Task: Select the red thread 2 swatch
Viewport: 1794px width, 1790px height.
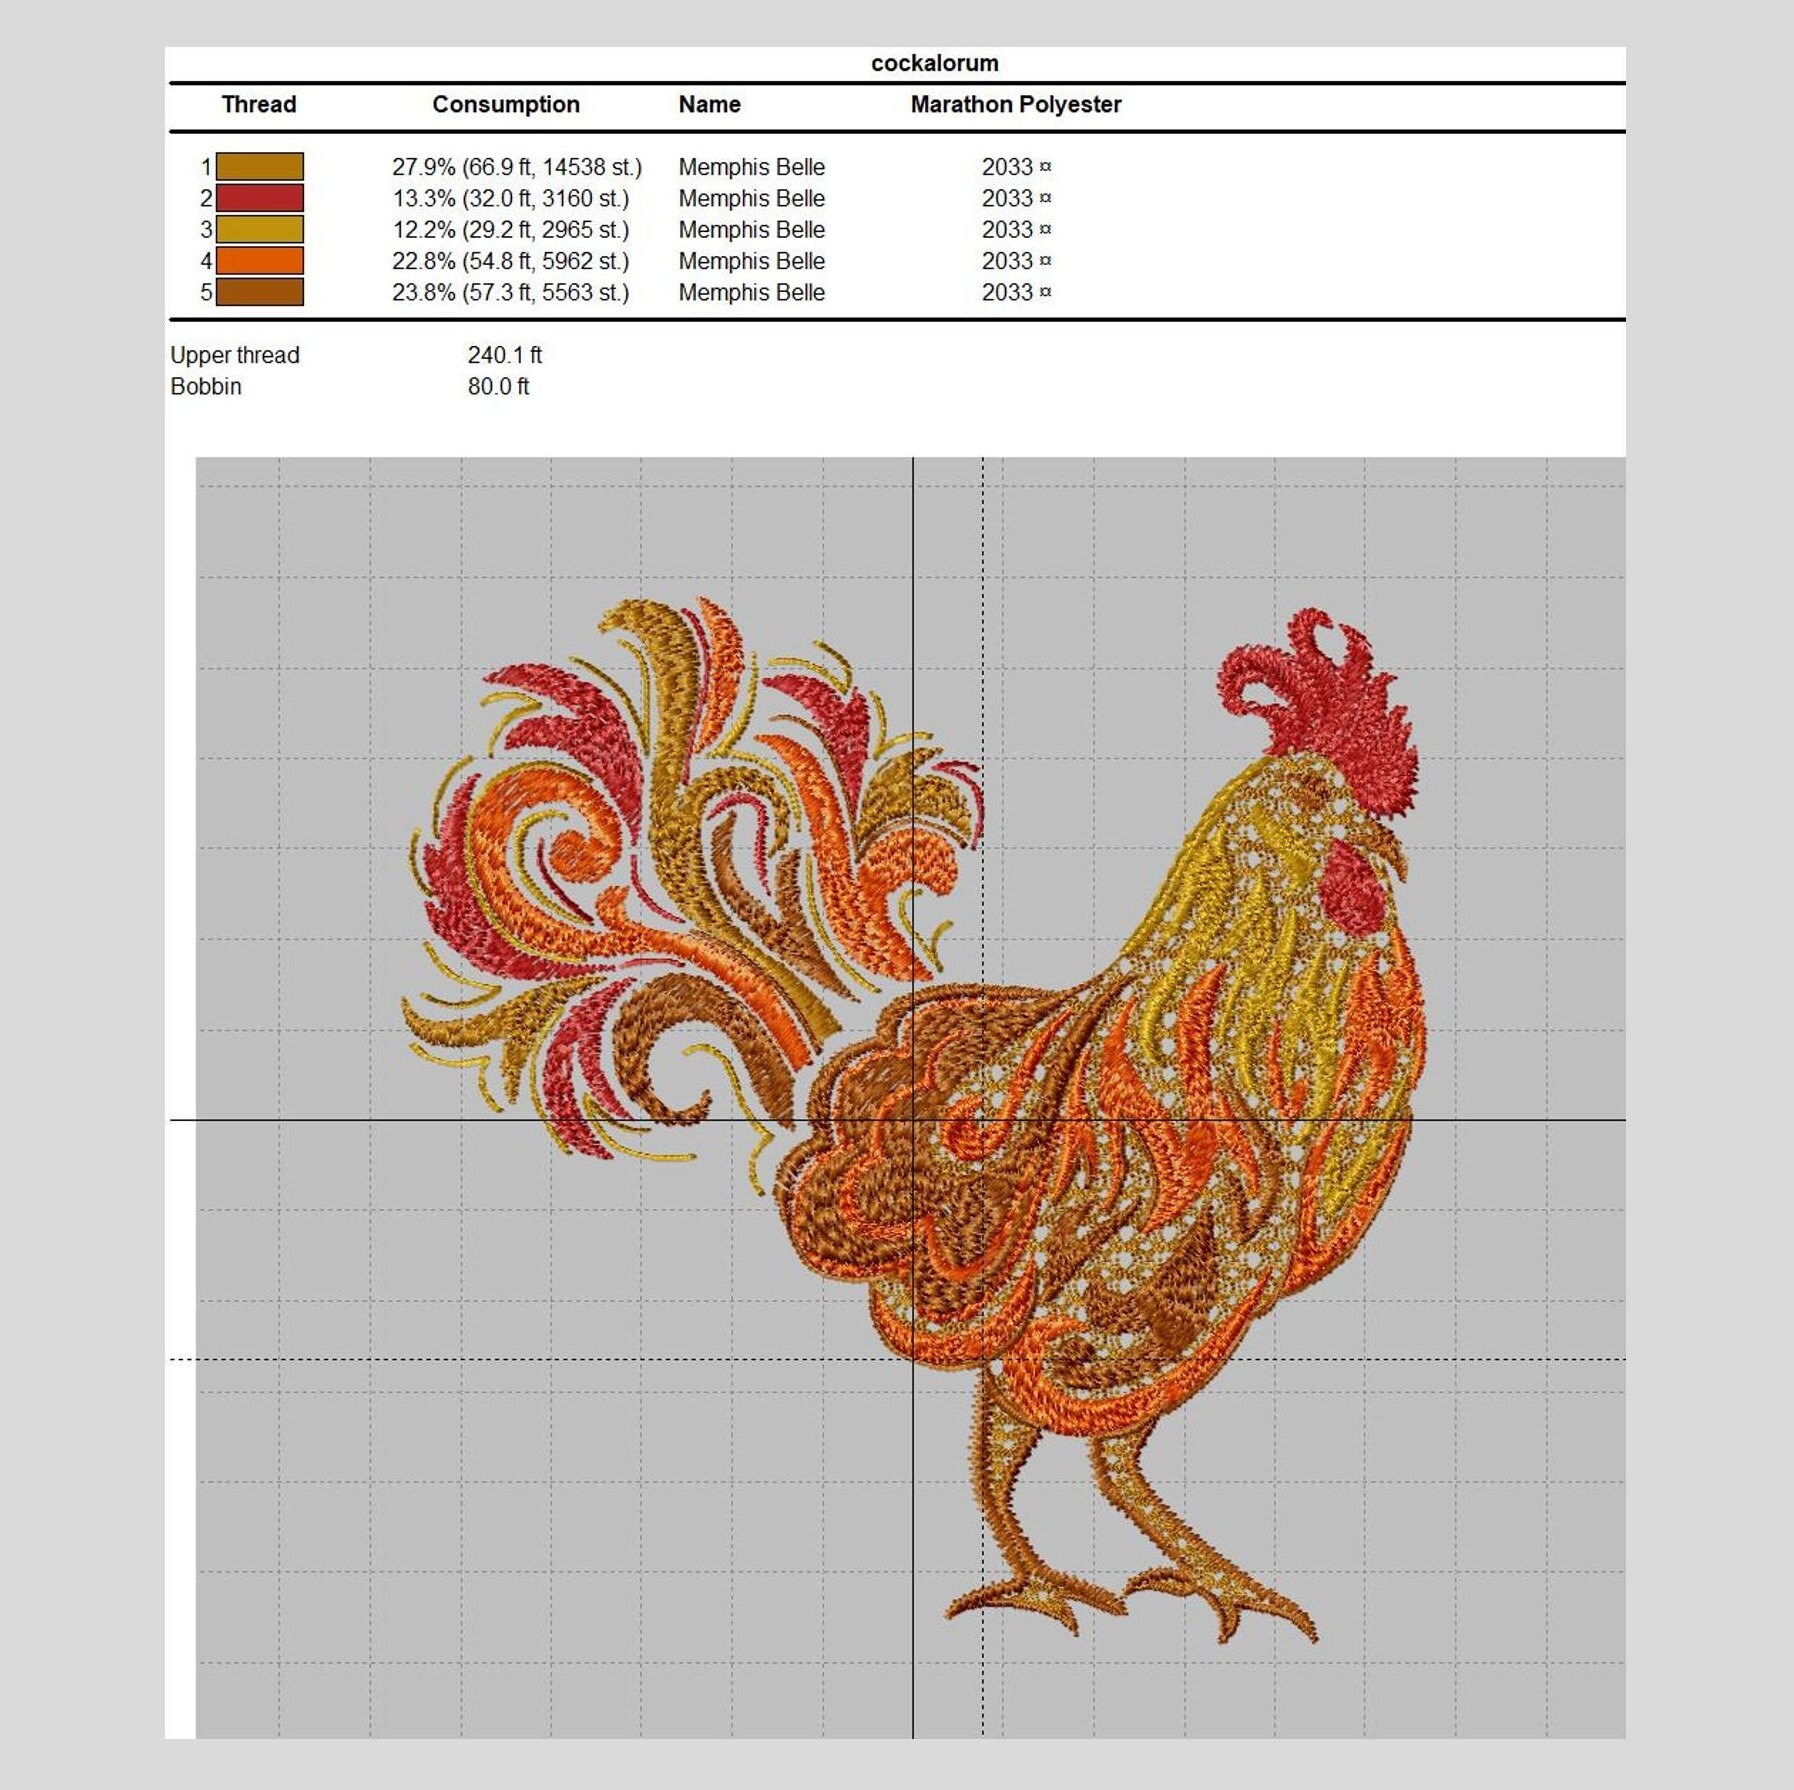Action: click(x=262, y=198)
